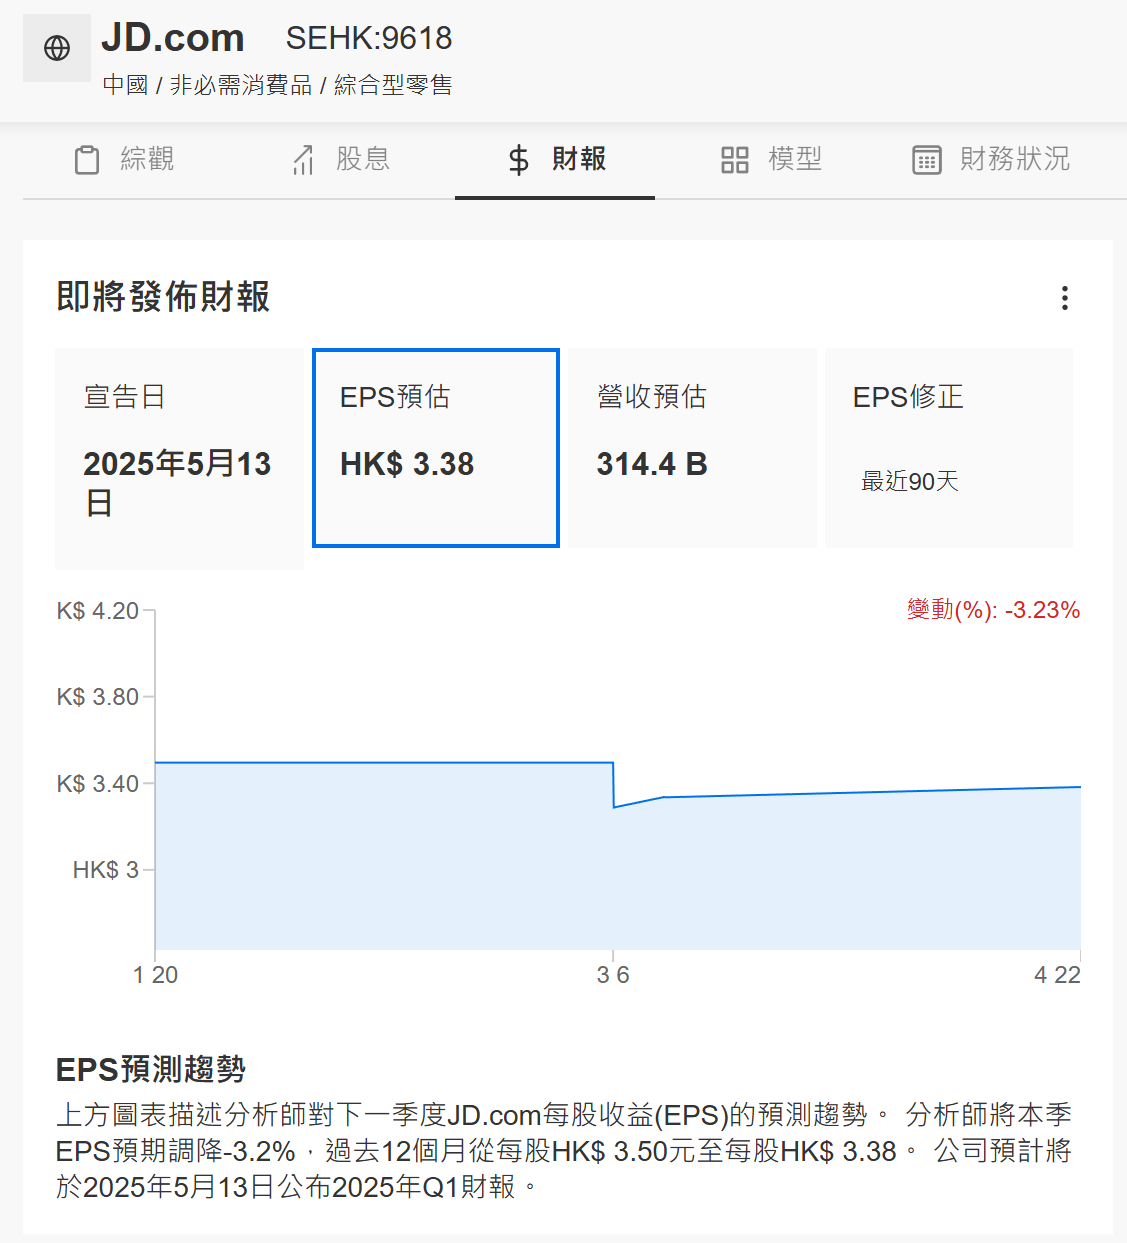Click the K$ 4.20 y-axis label

[98, 611]
